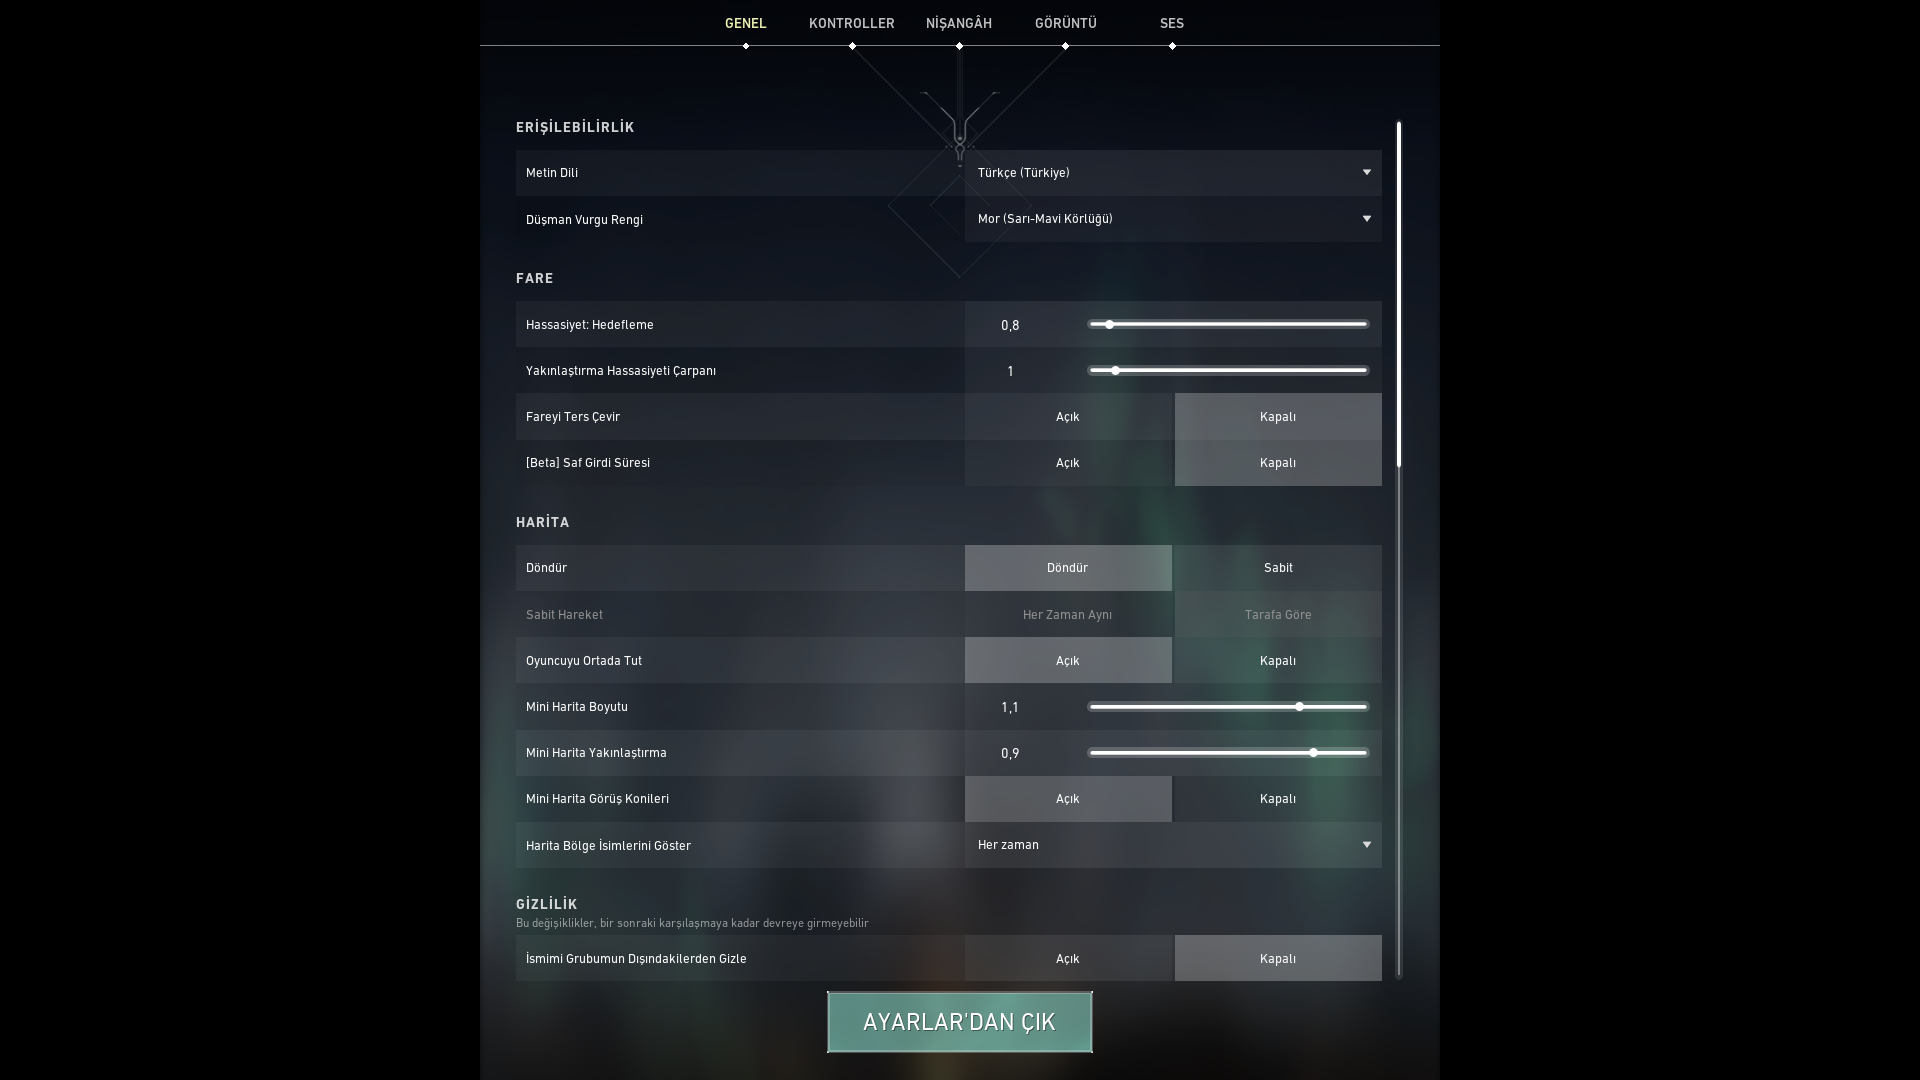The image size is (1920, 1080).
Task: Expand the Metin Dili dropdown
Action: [1172, 173]
